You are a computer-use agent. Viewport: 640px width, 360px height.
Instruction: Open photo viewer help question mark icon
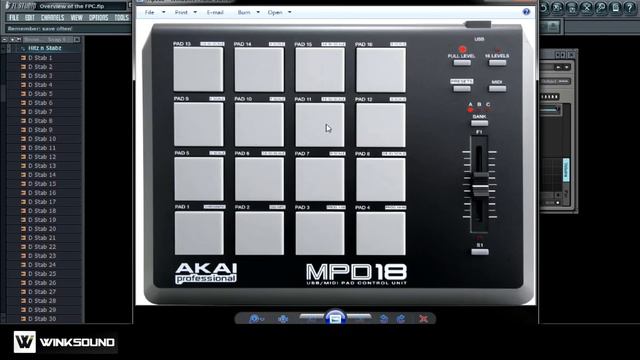coord(526,12)
